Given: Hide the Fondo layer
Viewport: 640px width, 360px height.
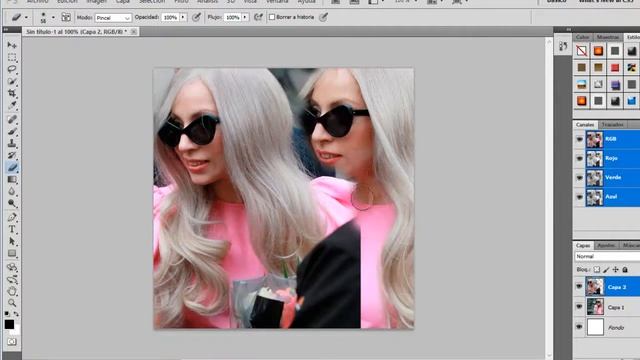Looking at the screenshot, I should point(579,327).
